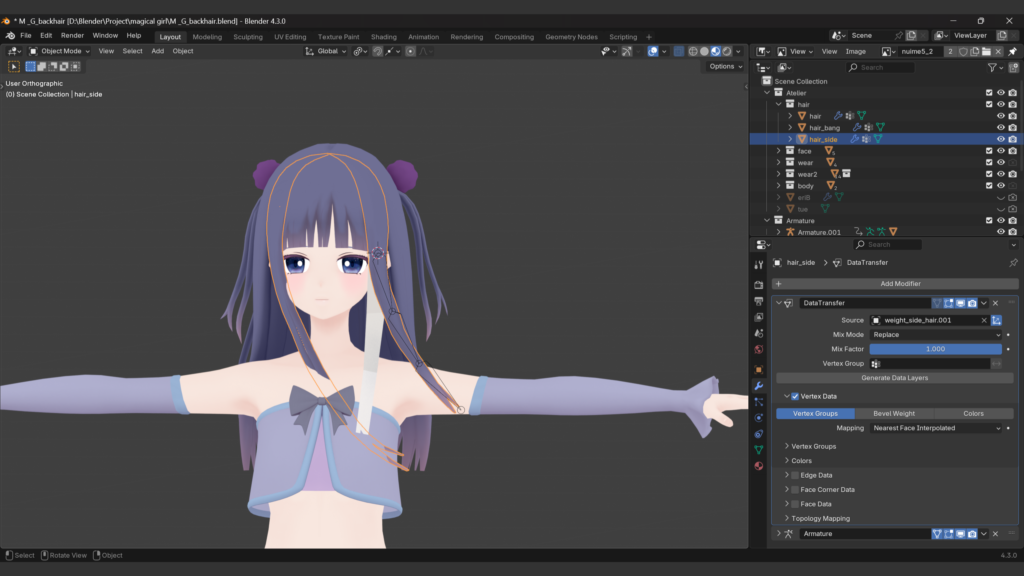The width and height of the screenshot is (1024, 576).
Task: Open the outliner filter funnel icon
Action: click(x=992, y=67)
